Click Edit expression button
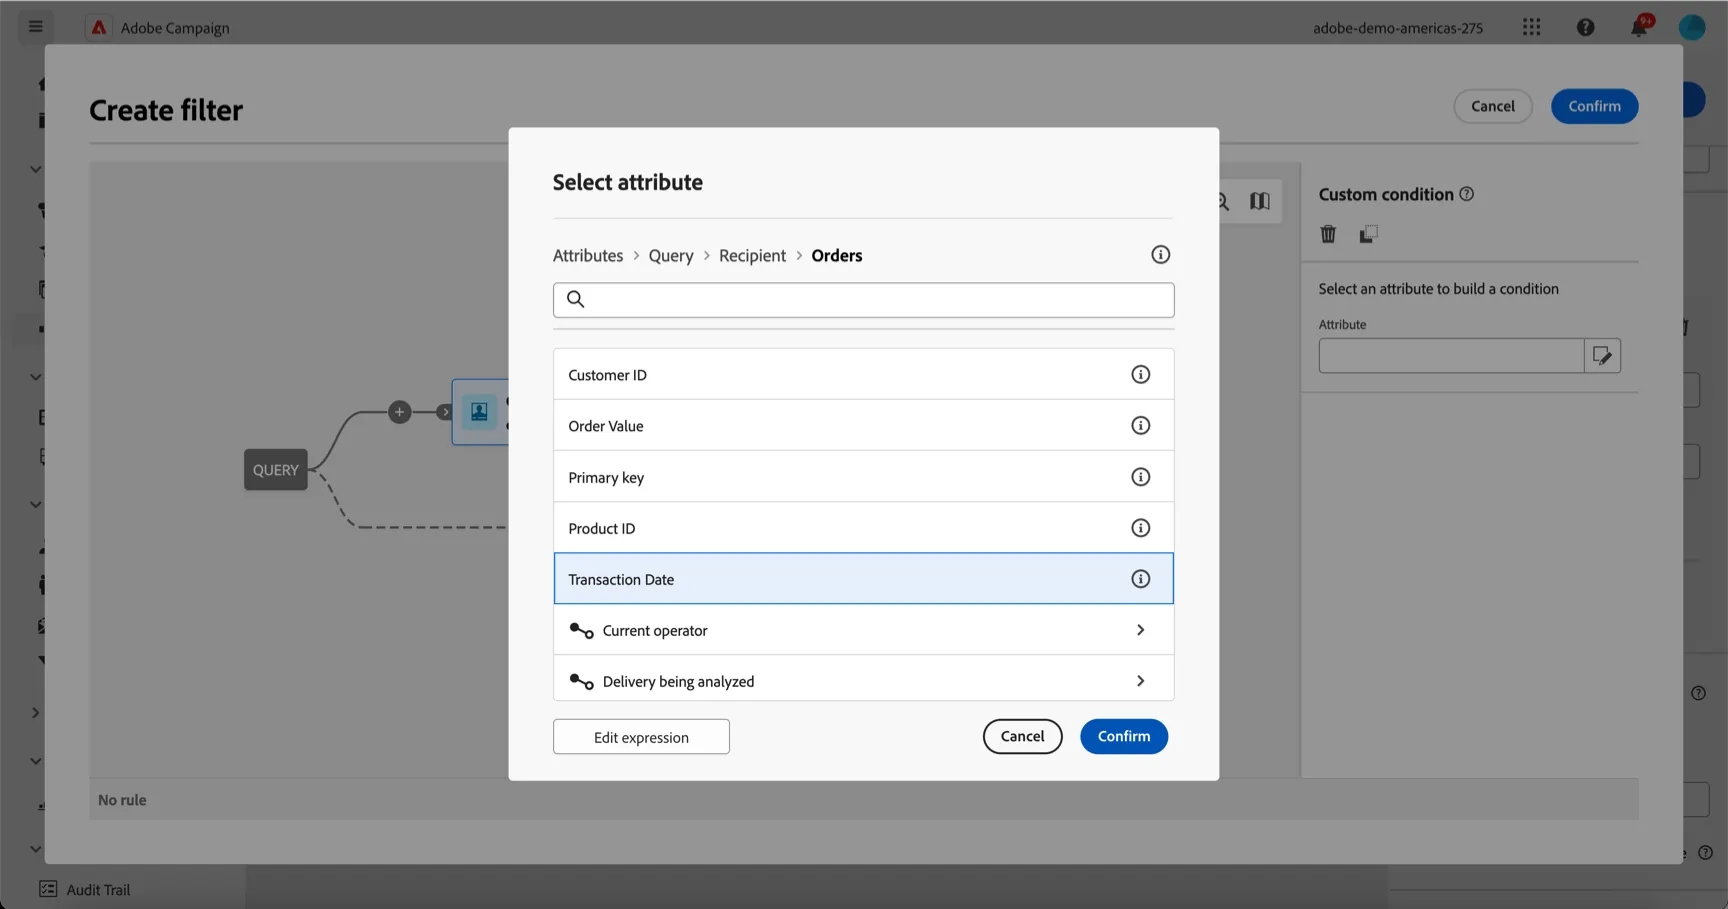 641,737
